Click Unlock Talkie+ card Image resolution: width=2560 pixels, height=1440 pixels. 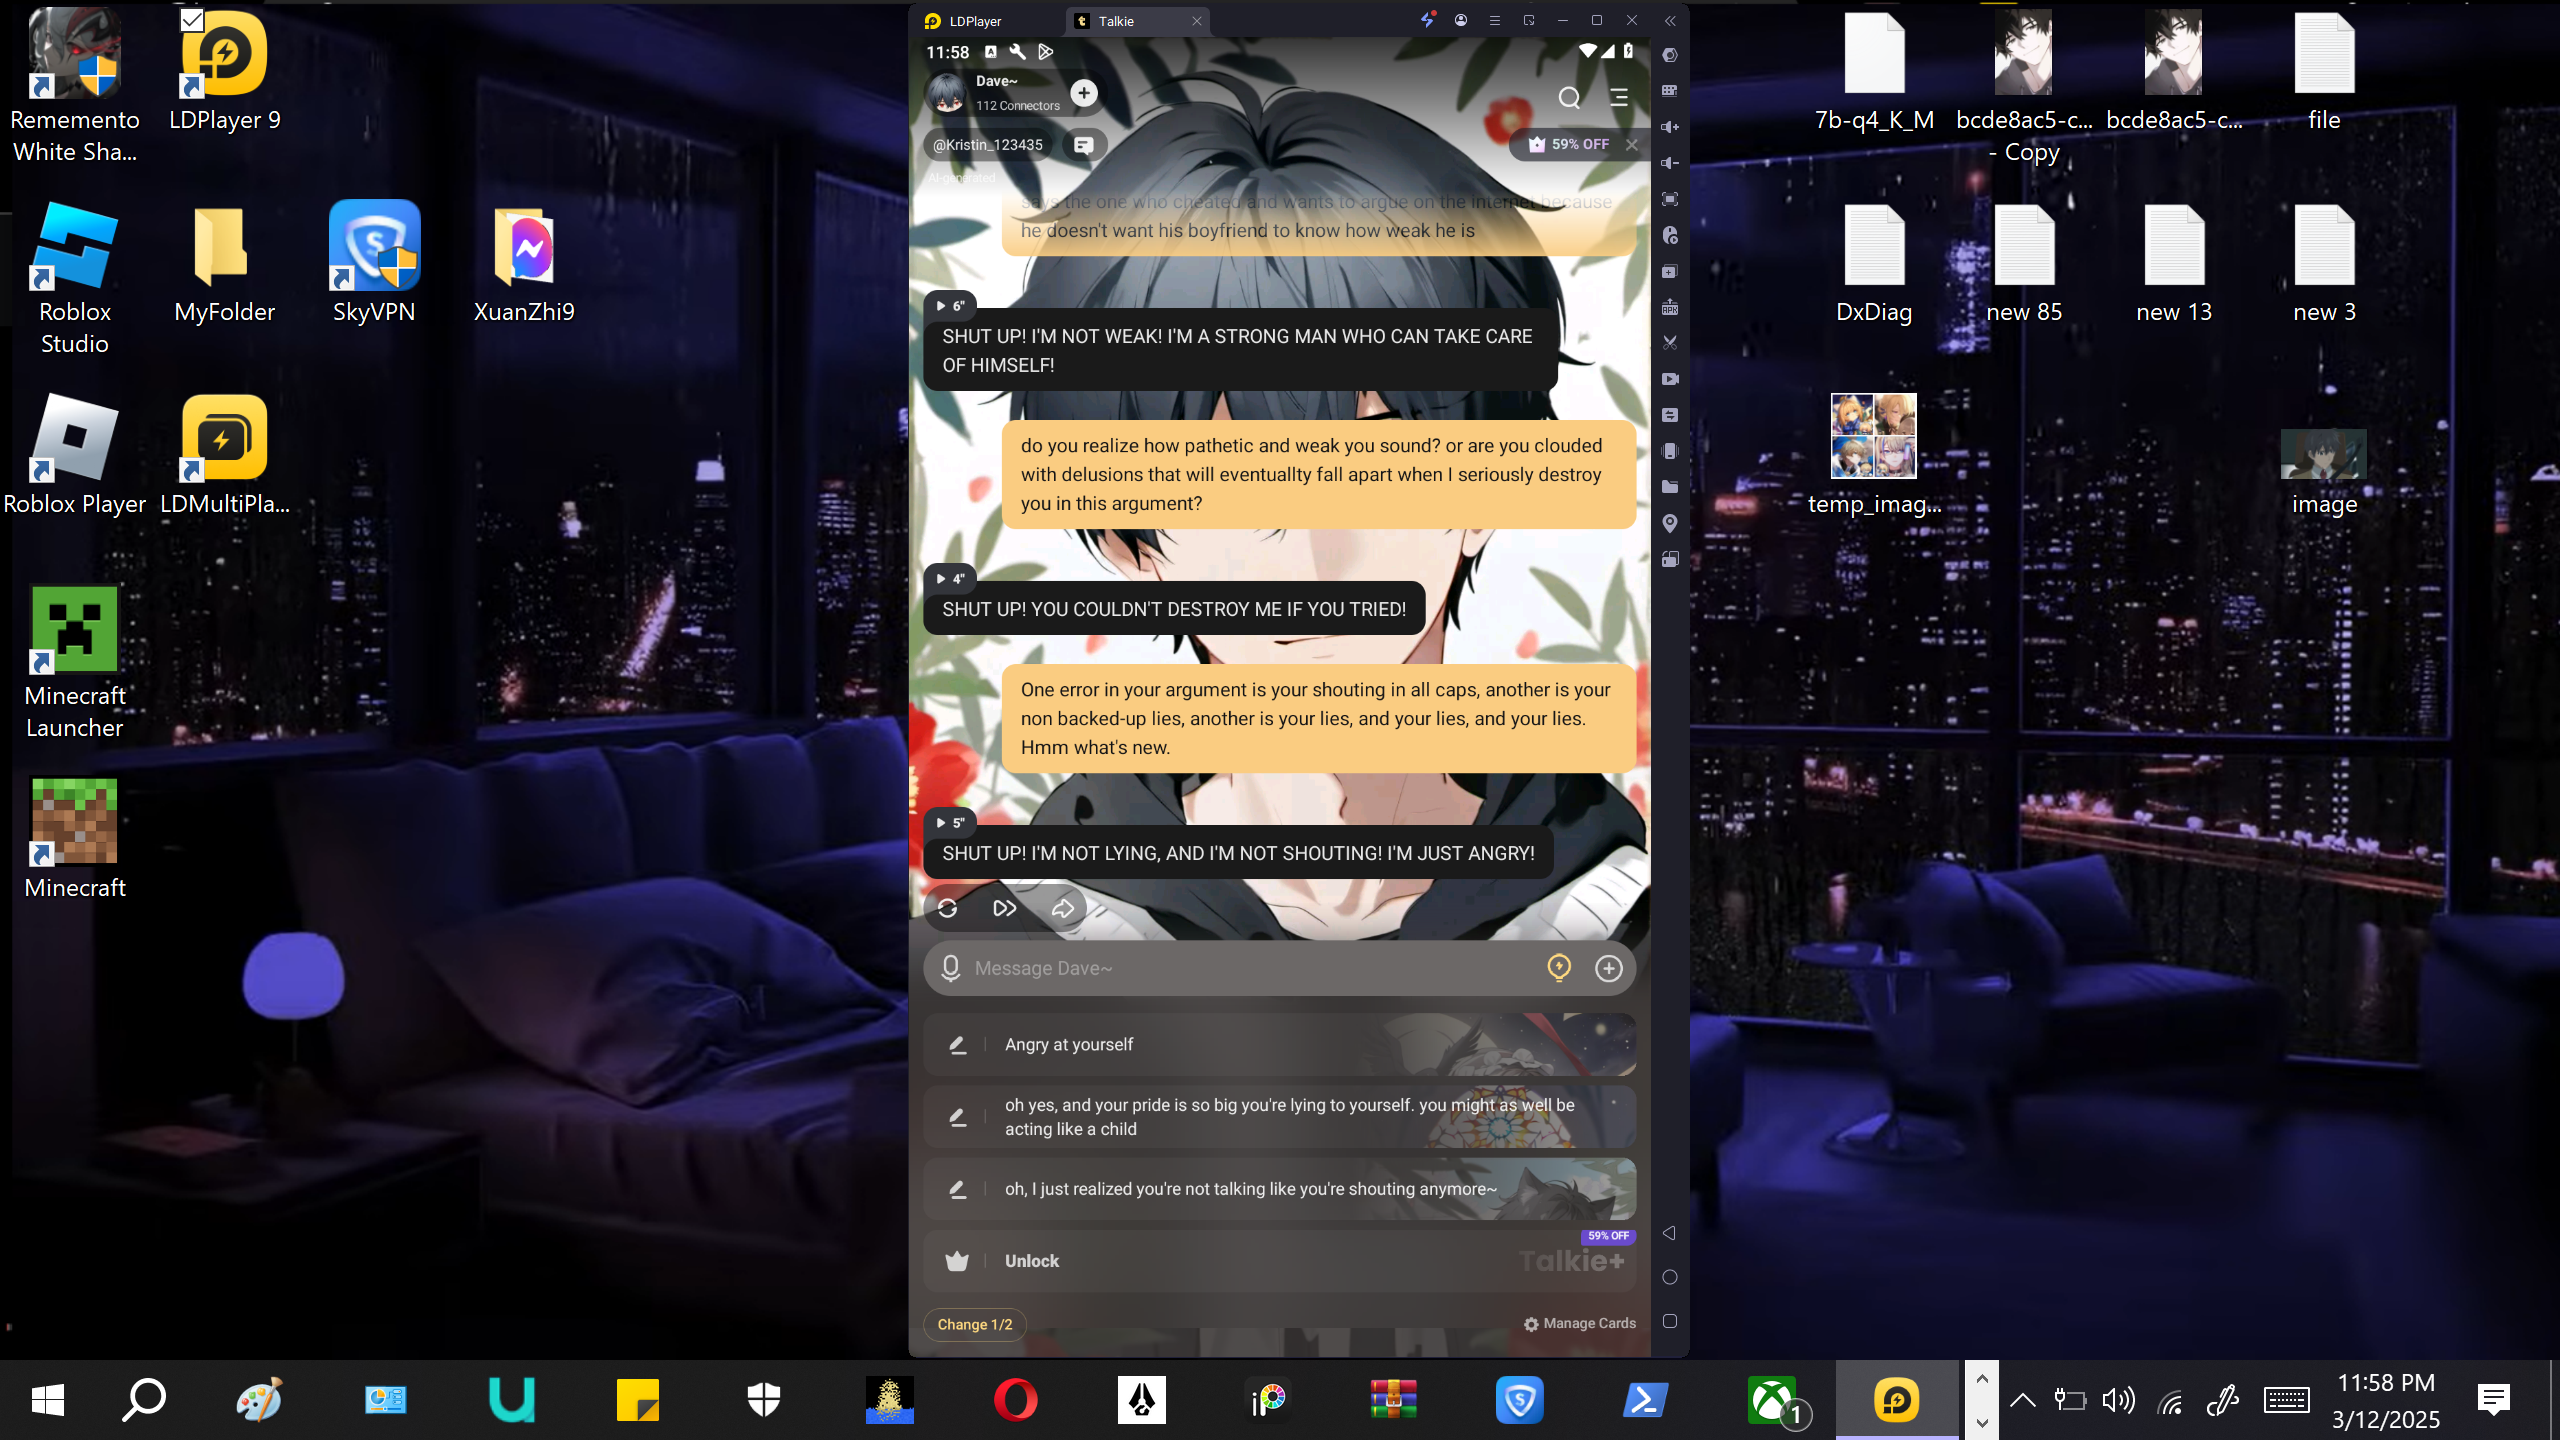(x=1280, y=1261)
